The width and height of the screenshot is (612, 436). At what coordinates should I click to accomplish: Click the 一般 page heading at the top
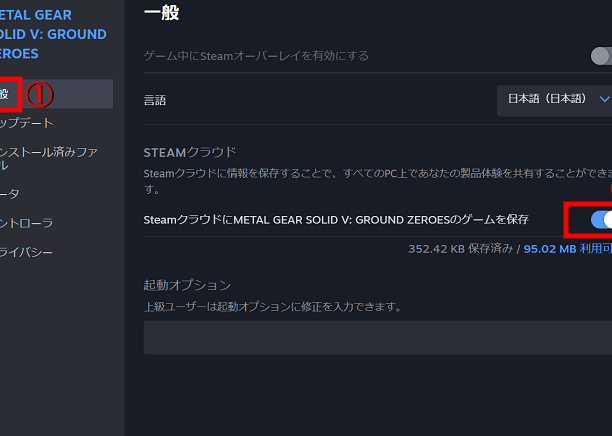pyautogui.click(x=161, y=13)
